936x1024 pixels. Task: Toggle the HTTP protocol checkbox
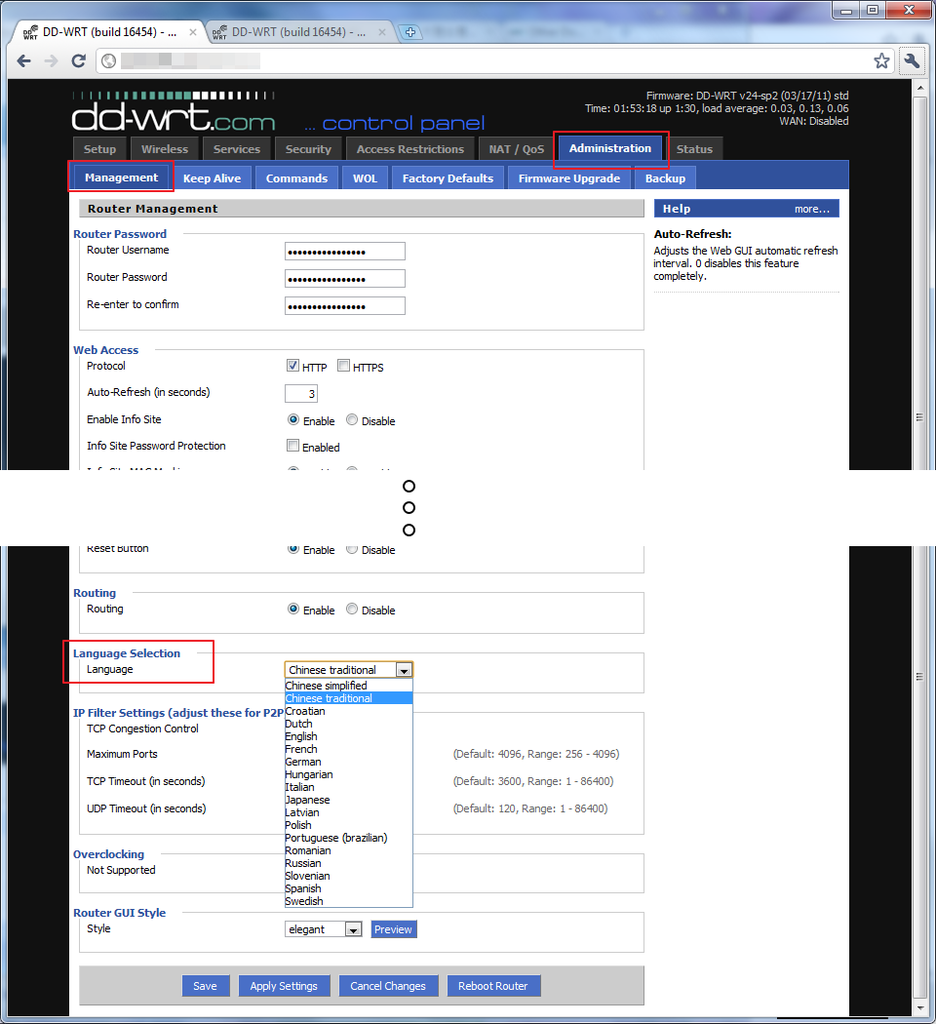[293, 366]
